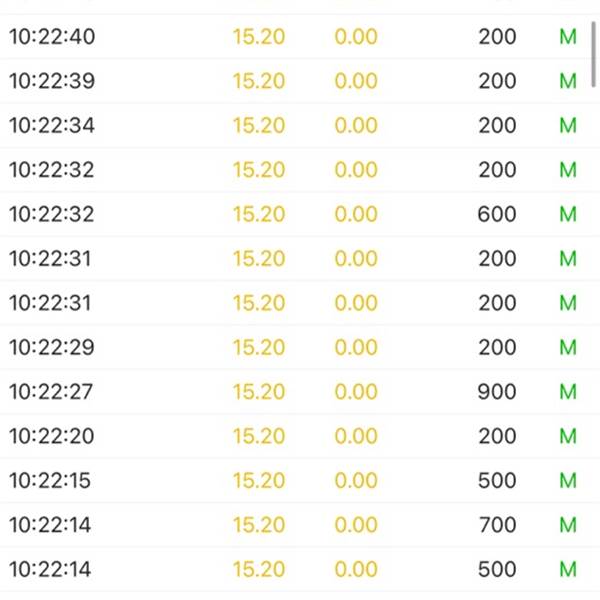Tap the 0.00 change value at 10:22:15
Viewport: 600px width, 600px height.
pyautogui.click(x=356, y=480)
